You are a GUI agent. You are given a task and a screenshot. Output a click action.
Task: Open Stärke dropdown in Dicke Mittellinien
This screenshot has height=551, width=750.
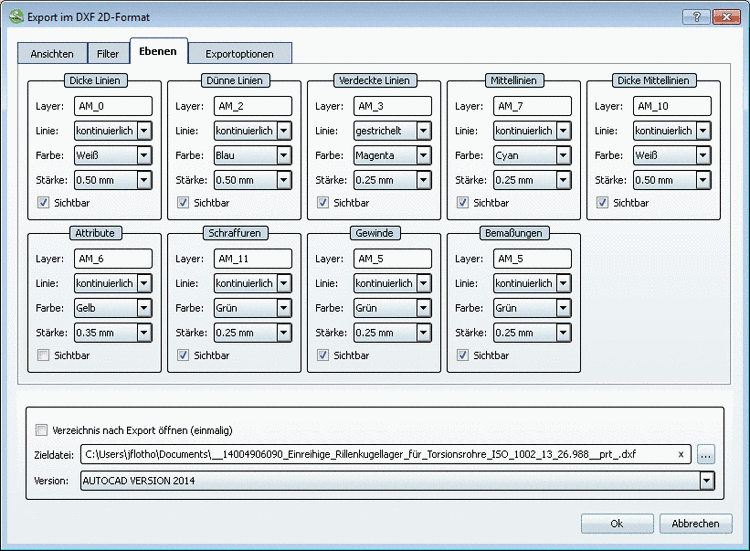click(x=672, y=180)
